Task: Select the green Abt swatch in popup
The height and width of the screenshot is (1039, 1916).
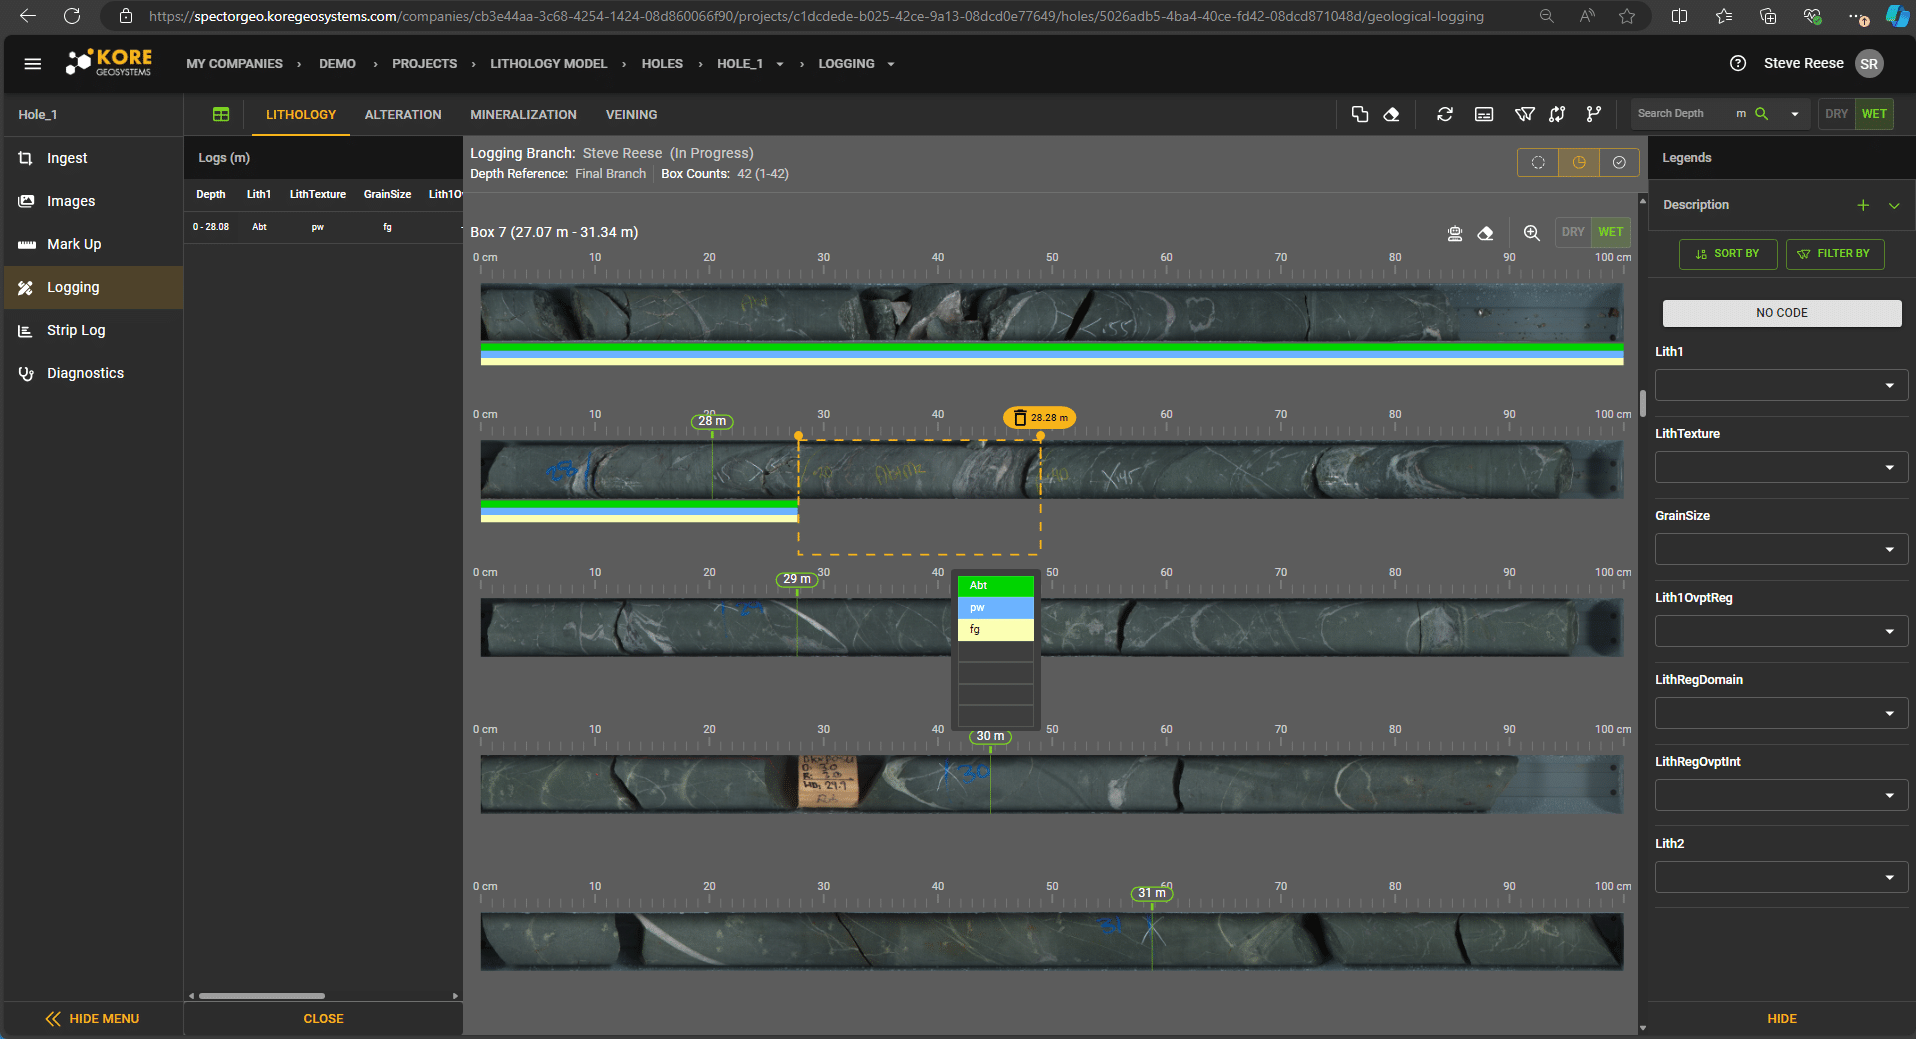Action: [x=996, y=586]
